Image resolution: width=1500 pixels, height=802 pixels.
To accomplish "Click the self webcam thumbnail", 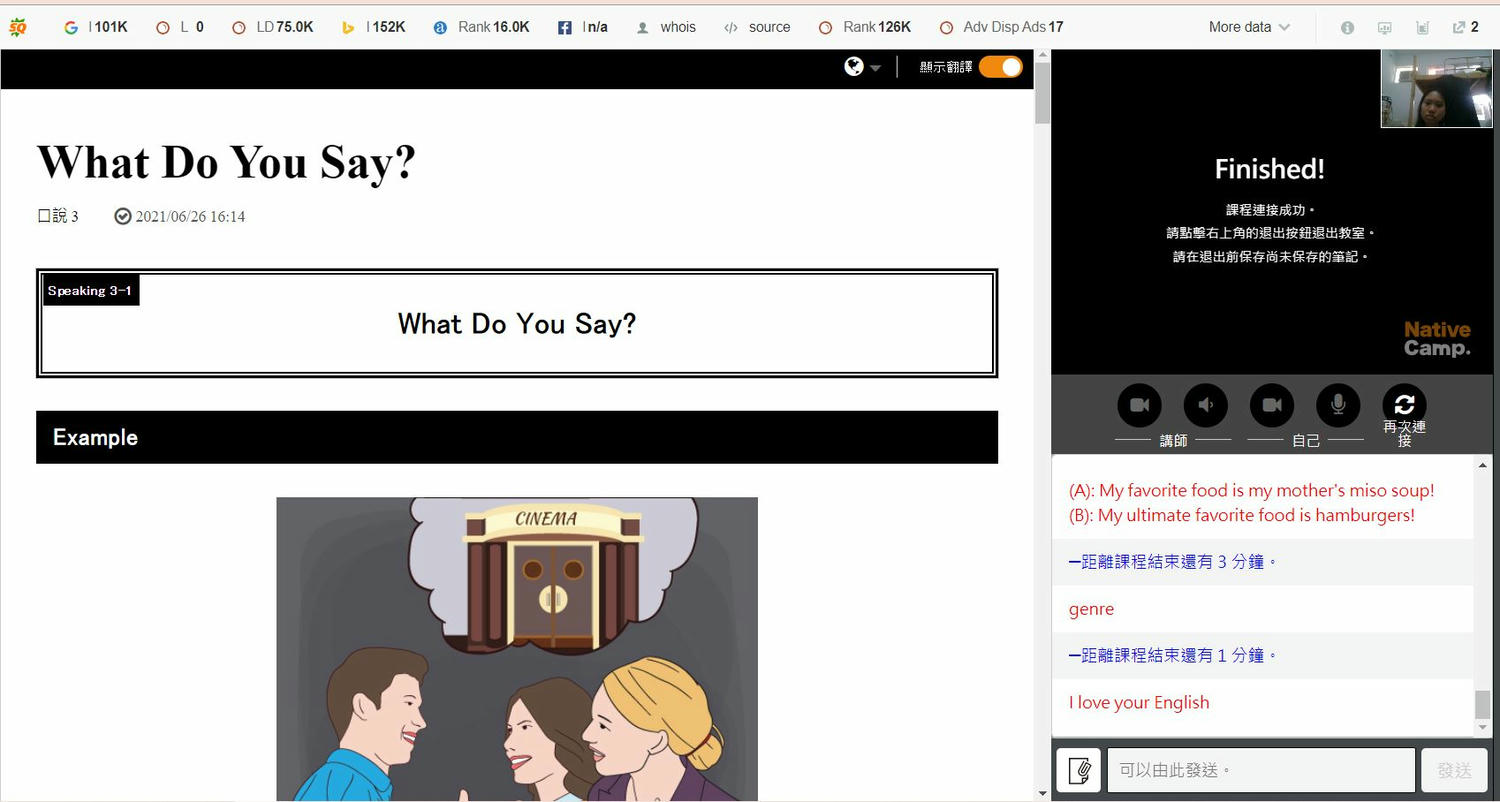I will [1436, 89].
